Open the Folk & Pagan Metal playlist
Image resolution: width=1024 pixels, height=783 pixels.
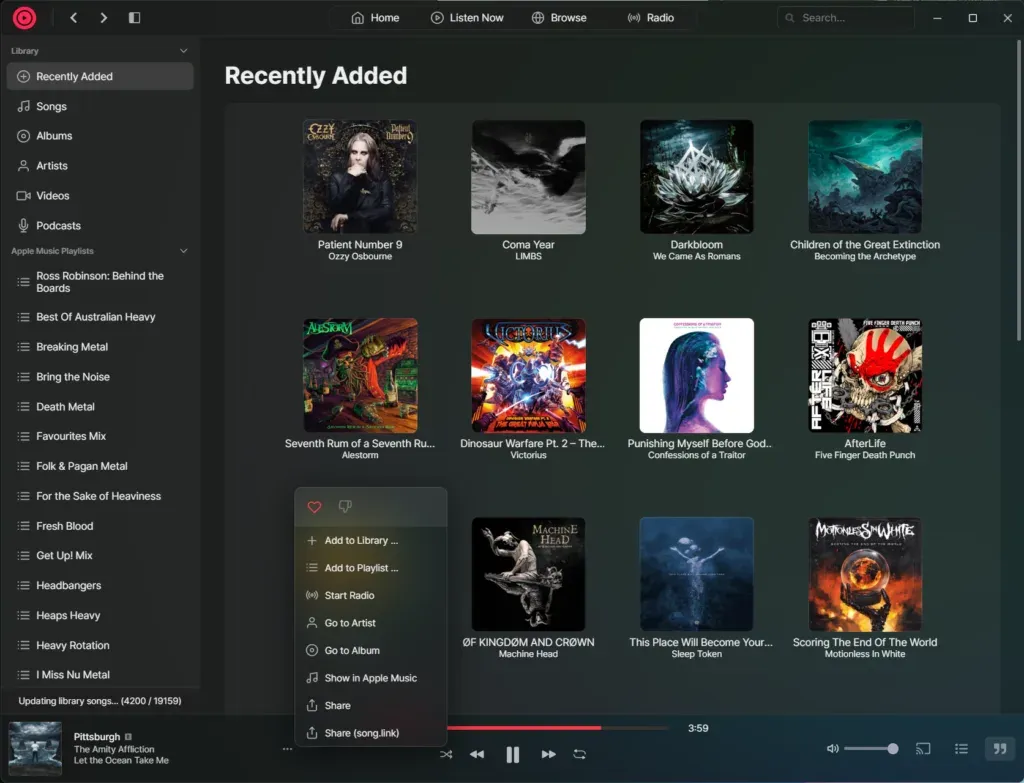point(100,466)
